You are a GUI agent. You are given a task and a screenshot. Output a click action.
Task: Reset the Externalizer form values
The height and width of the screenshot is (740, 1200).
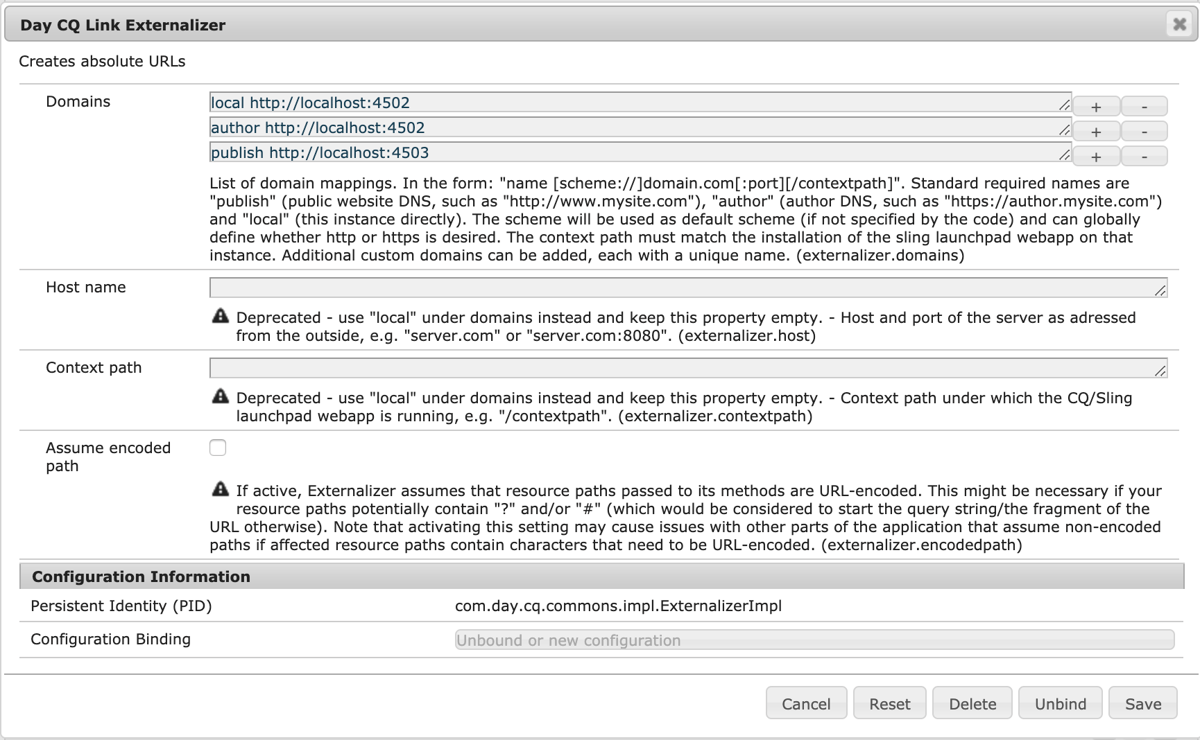click(x=889, y=703)
